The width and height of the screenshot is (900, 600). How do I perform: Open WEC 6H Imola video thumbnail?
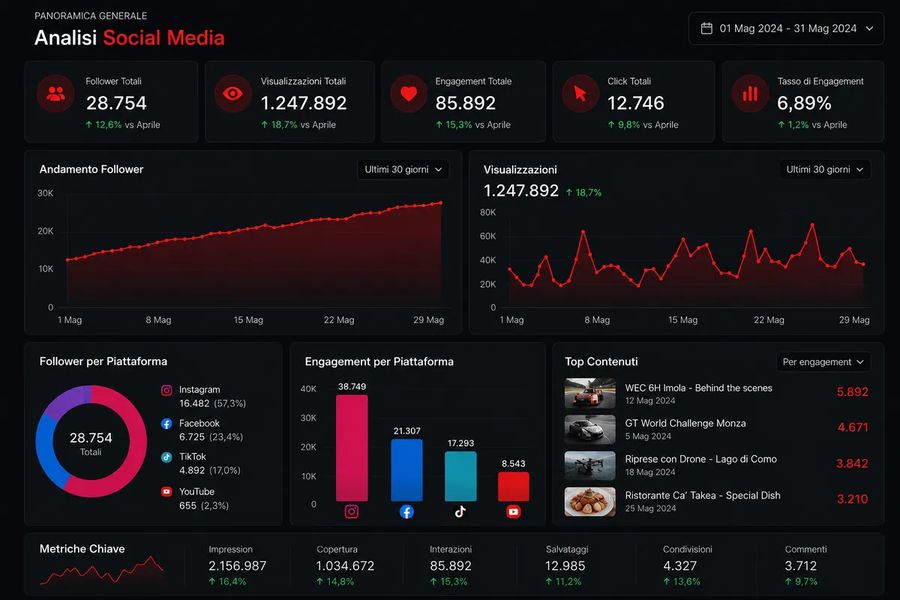pyautogui.click(x=589, y=393)
